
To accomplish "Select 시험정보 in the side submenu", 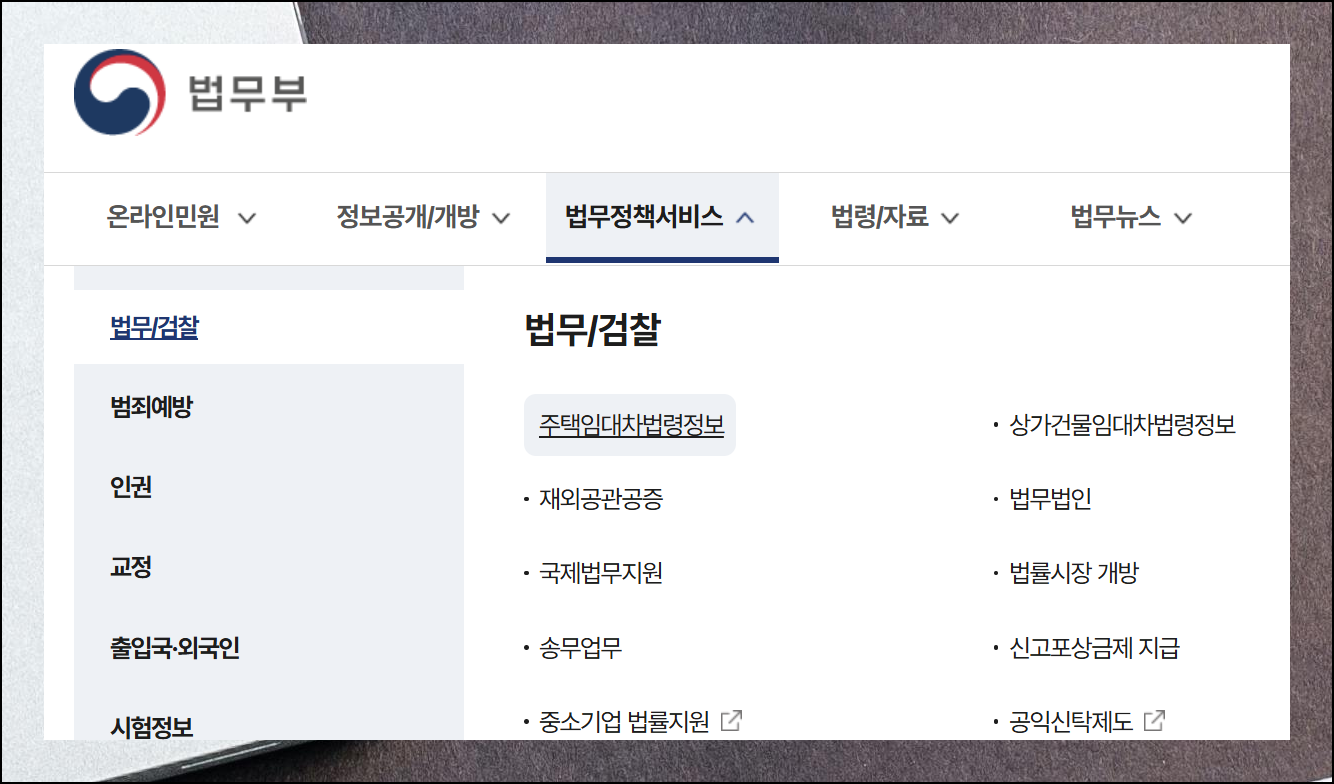I will click(151, 726).
